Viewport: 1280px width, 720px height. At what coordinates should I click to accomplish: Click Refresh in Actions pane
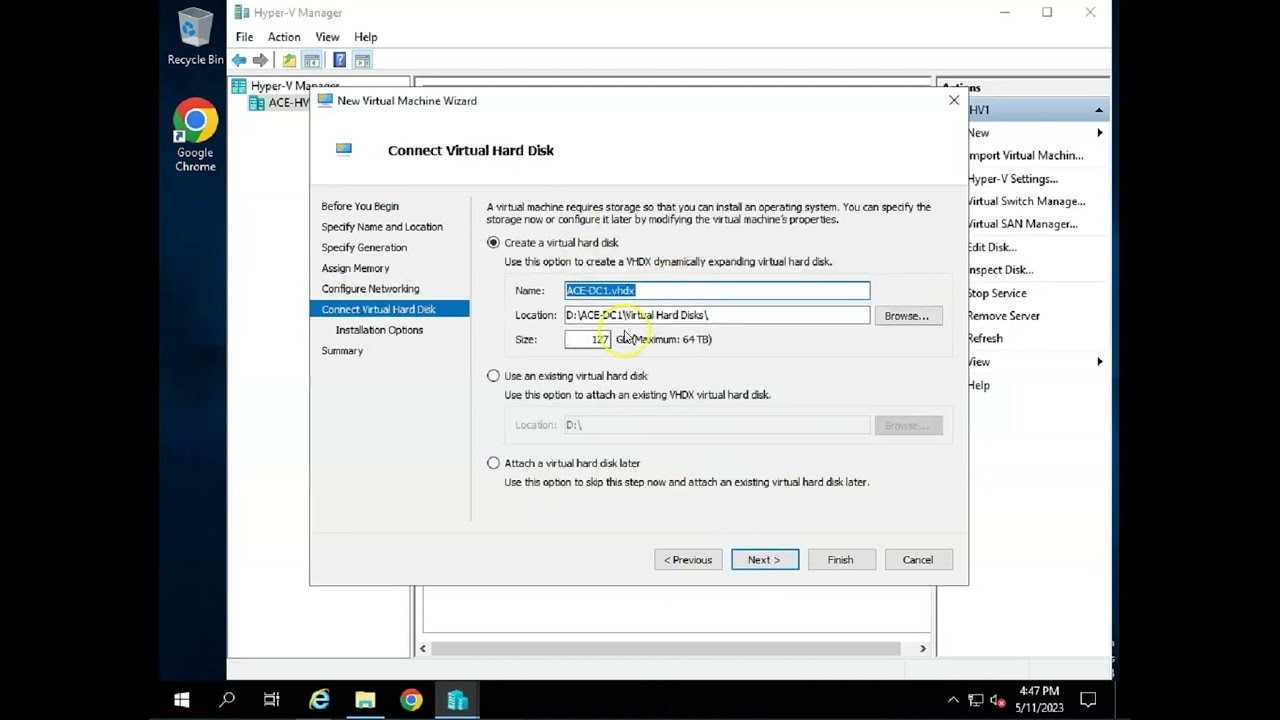pos(985,339)
